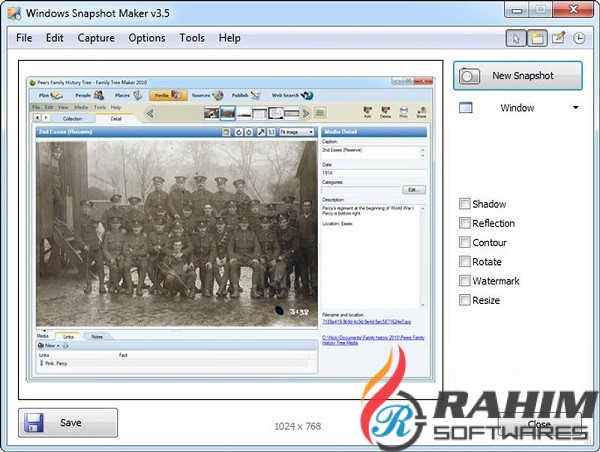
Task: Tick the Contour checkbox
Action: point(465,242)
